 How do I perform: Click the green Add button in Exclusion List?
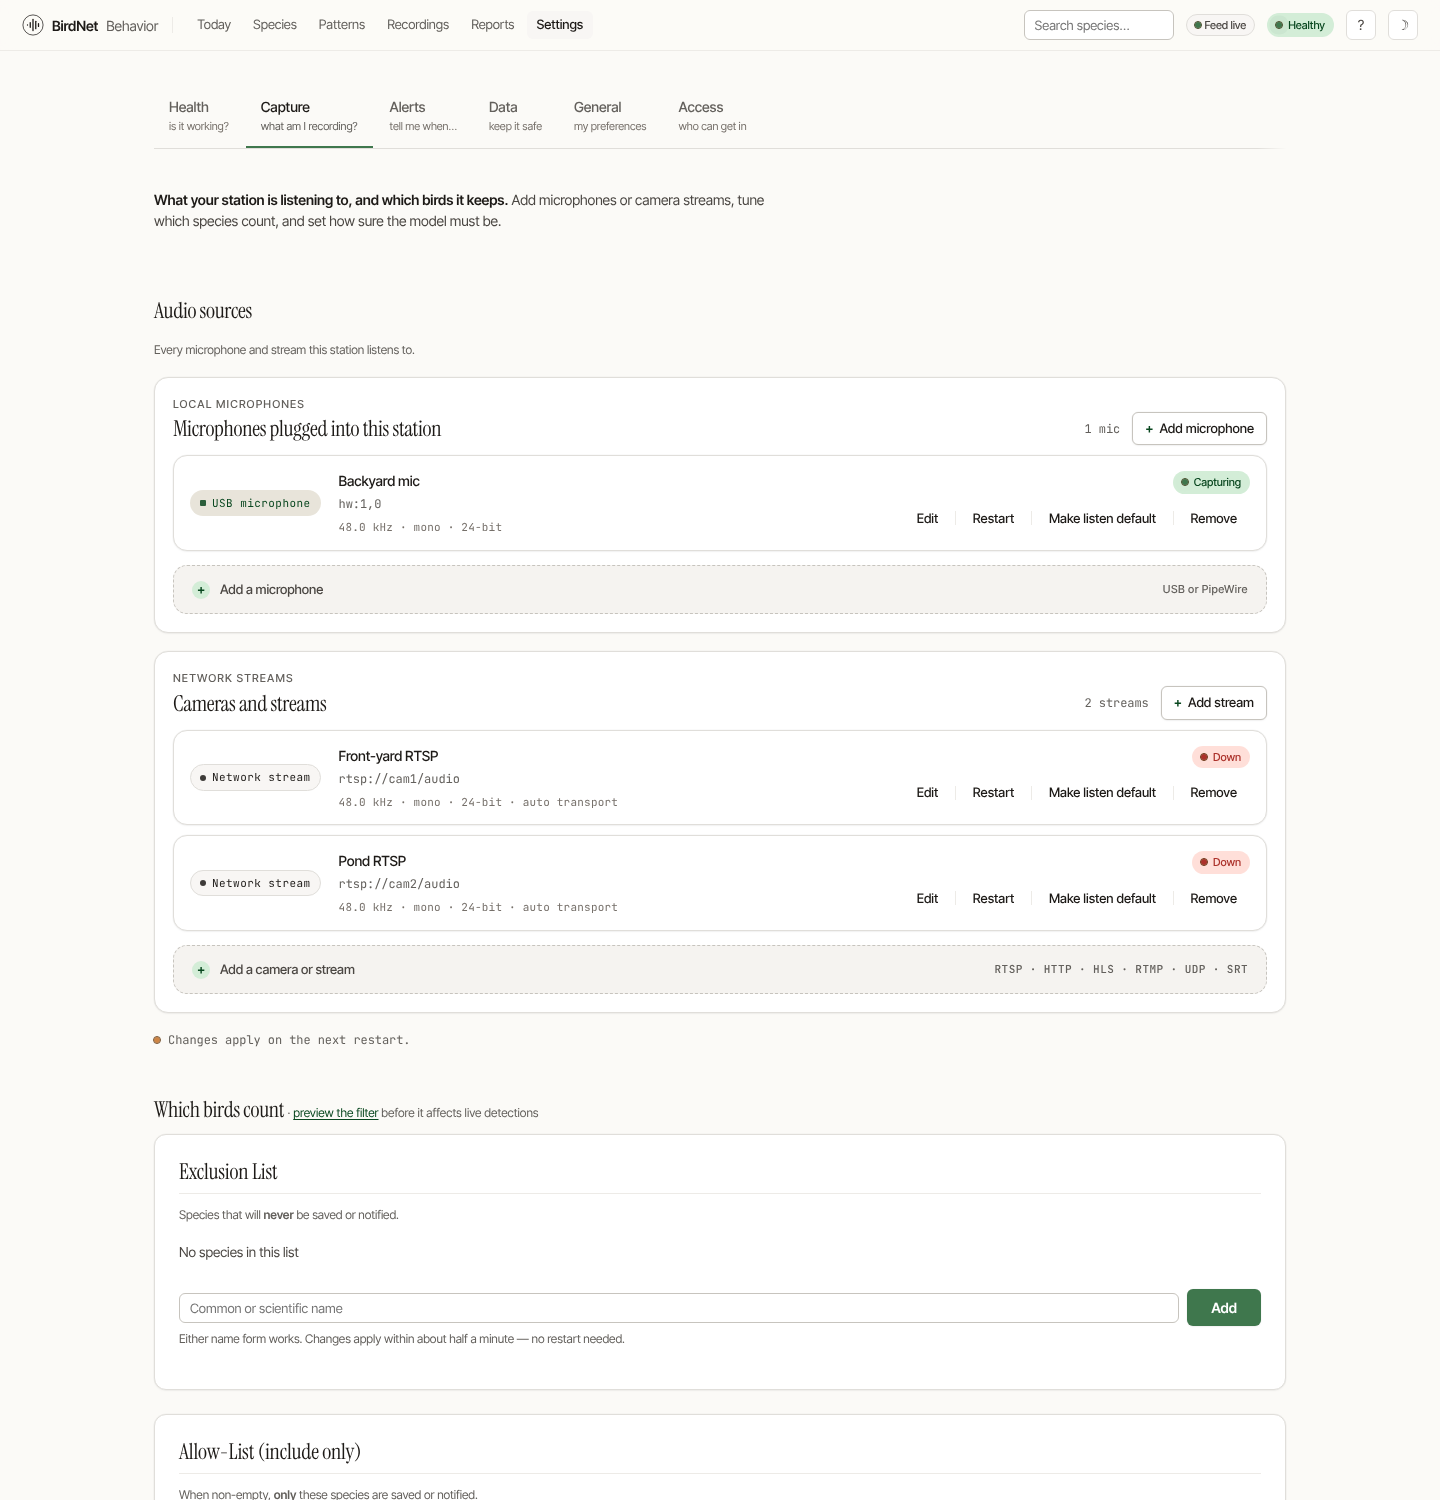1224,1308
